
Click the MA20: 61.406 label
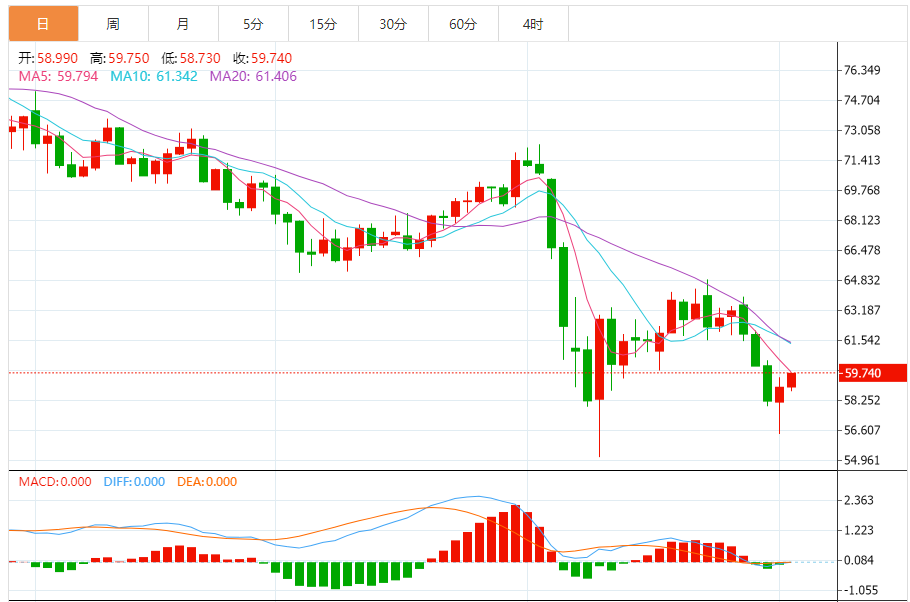[x=253, y=76]
